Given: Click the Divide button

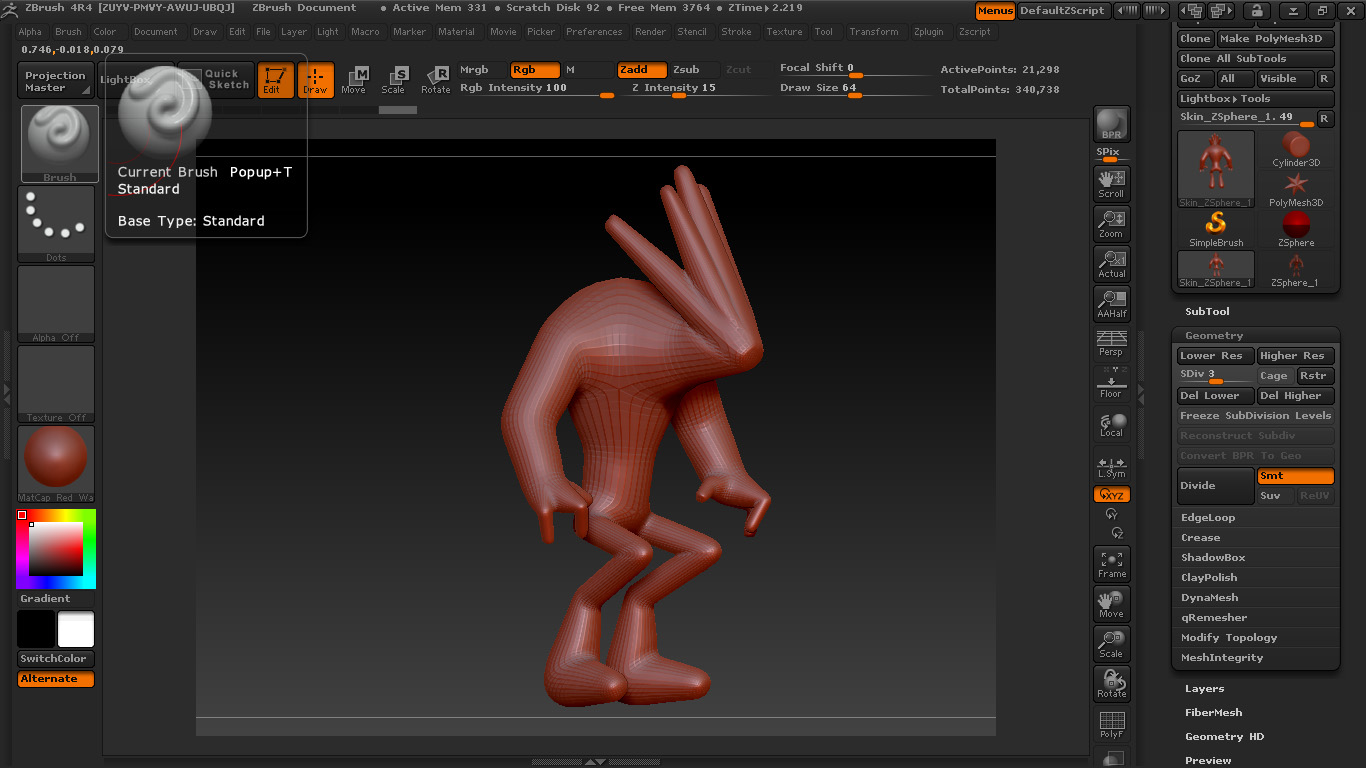Looking at the screenshot, I should point(1216,486).
